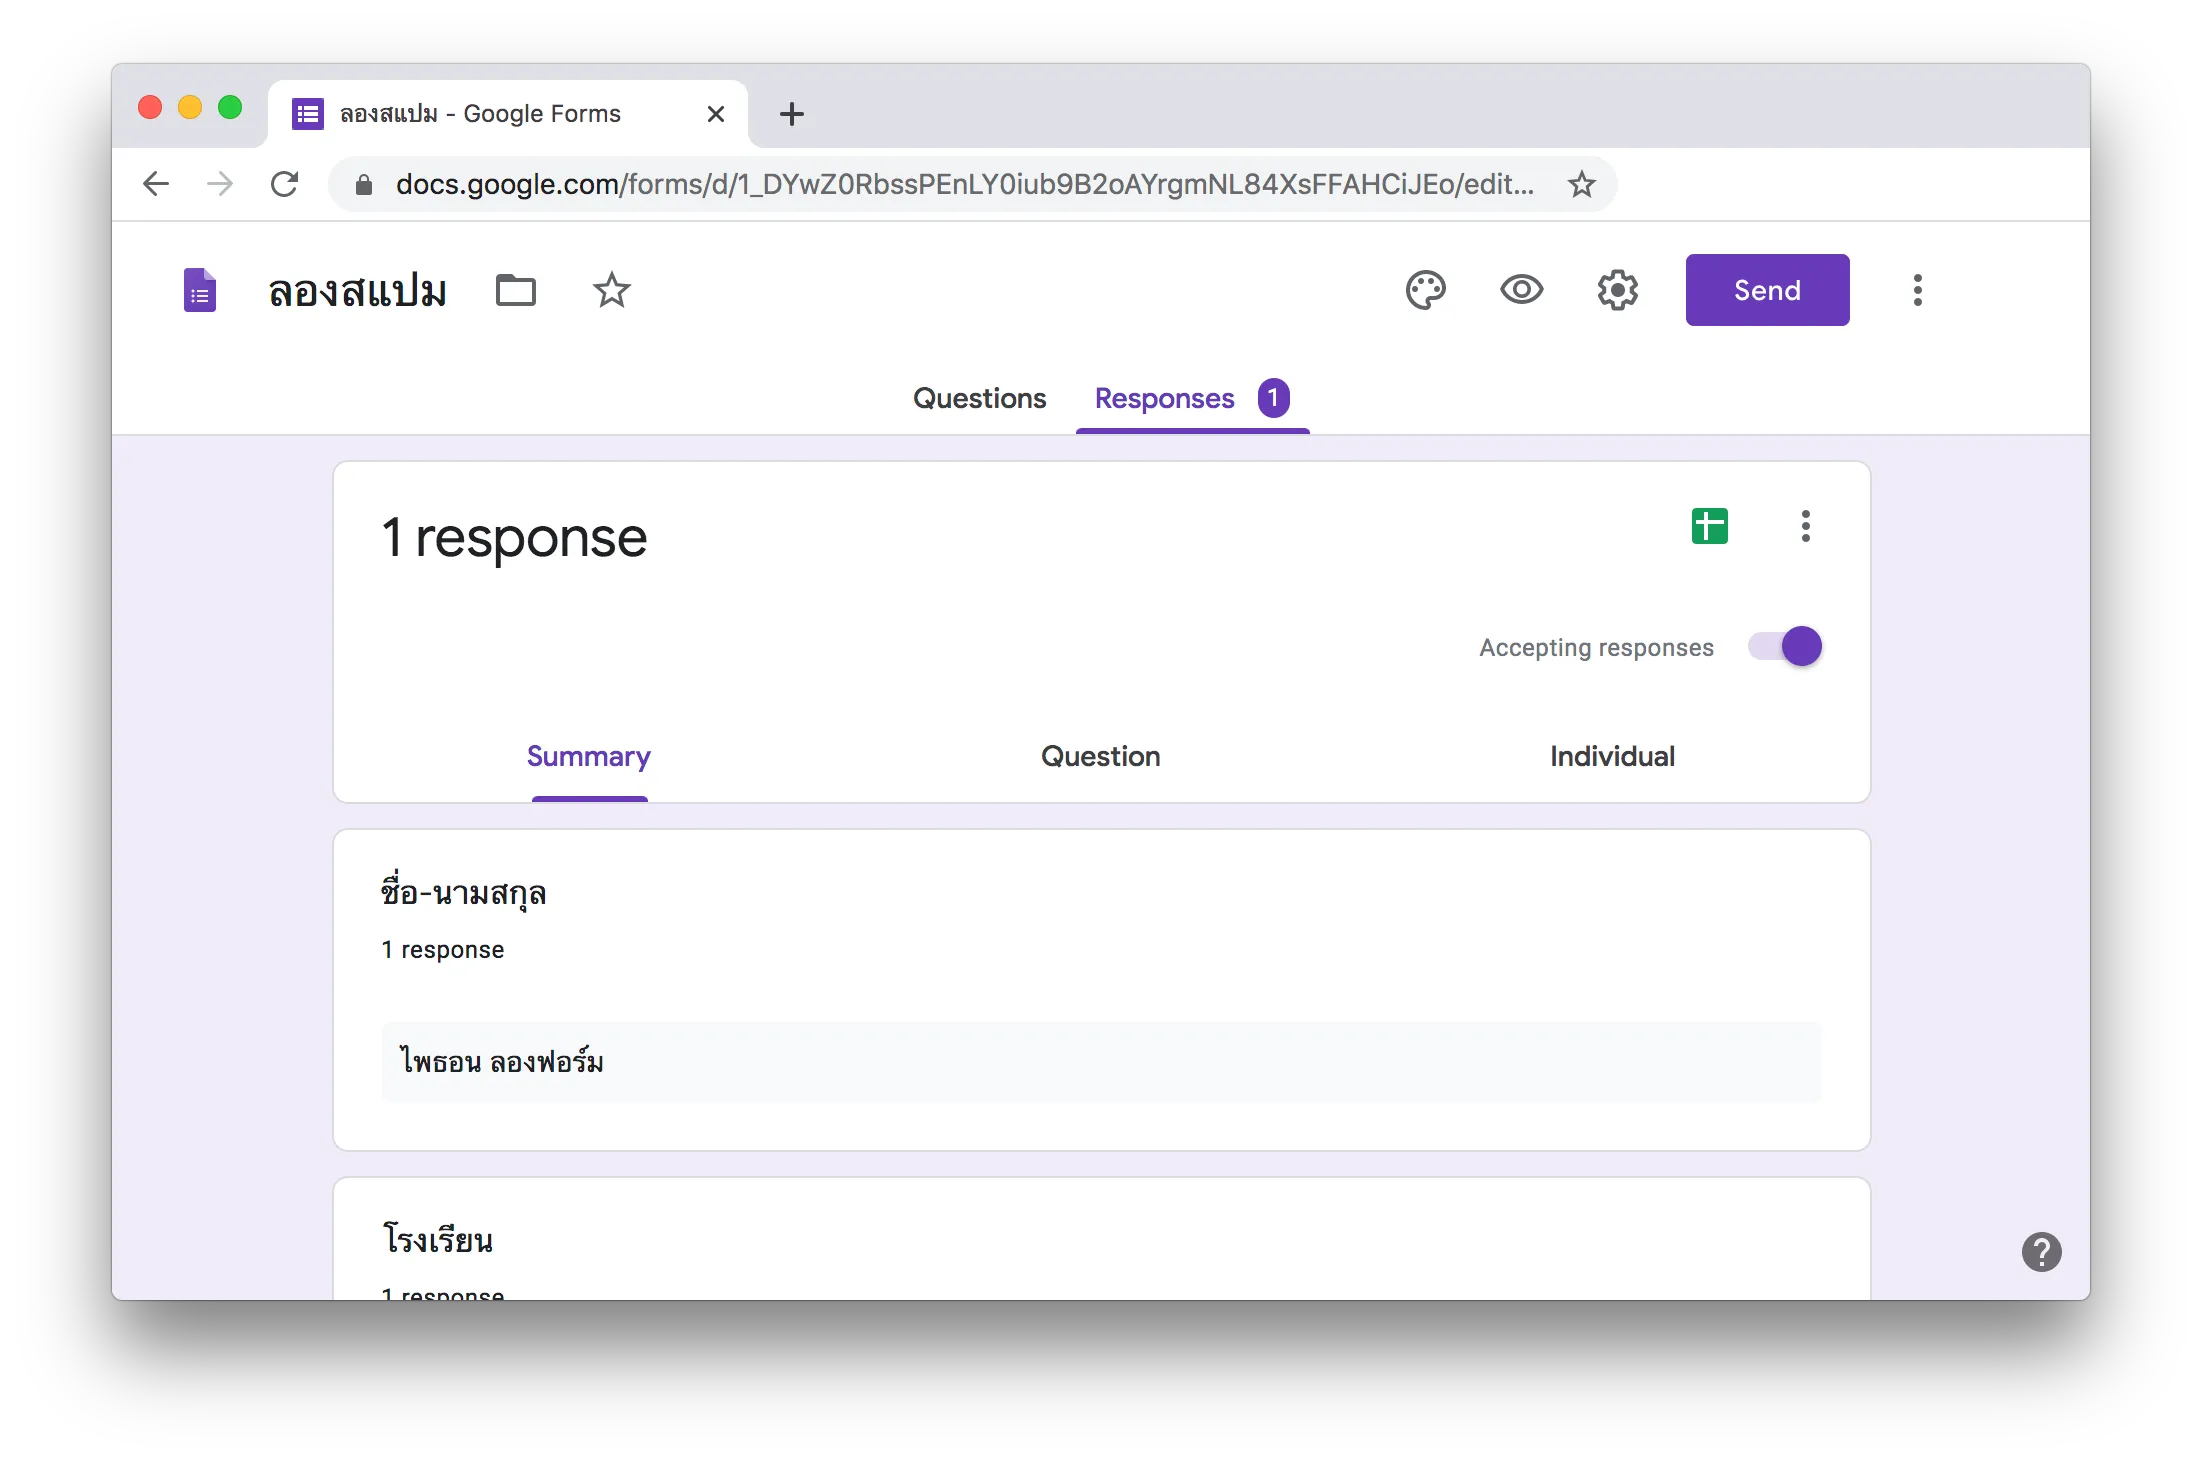
Task: Create spreadsheet from responses green icon
Action: tap(1709, 526)
